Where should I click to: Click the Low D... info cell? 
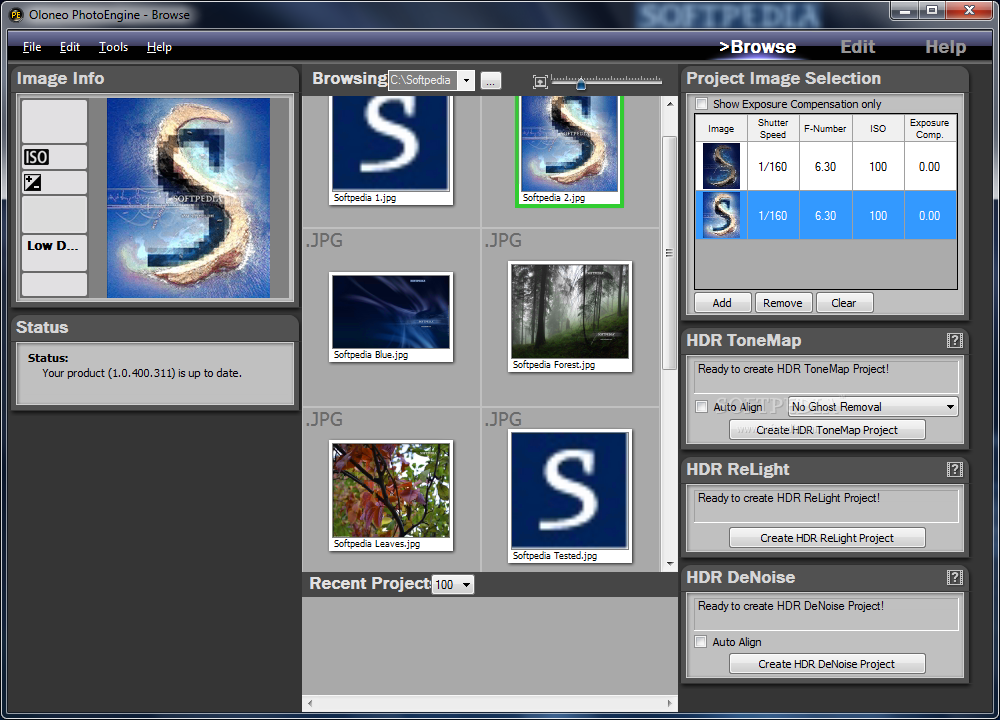(54, 252)
